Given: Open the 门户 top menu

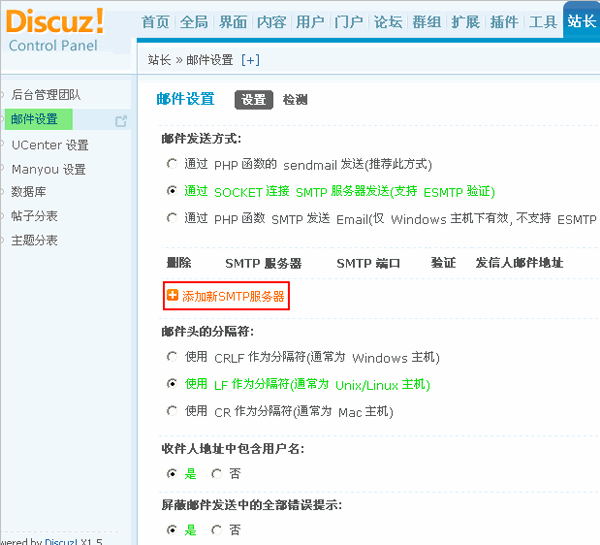Looking at the screenshot, I should click(349, 22).
